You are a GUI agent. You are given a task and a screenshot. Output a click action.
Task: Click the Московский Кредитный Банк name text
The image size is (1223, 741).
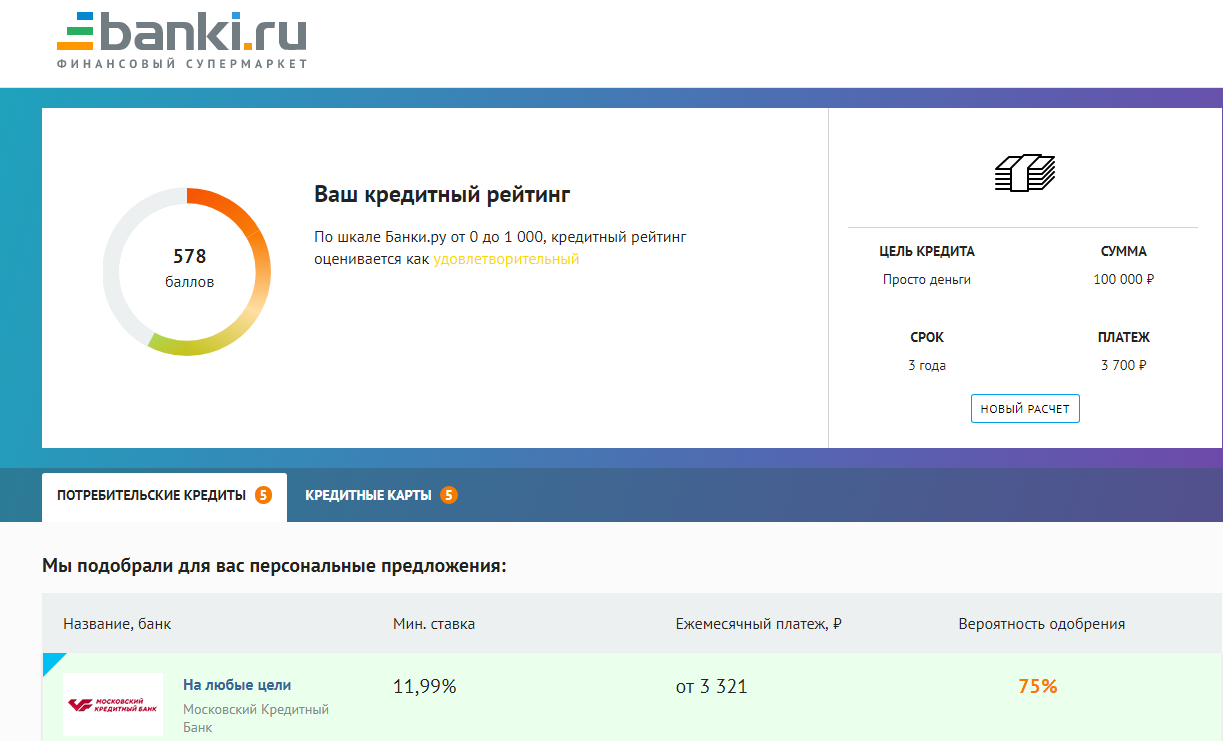point(255,718)
